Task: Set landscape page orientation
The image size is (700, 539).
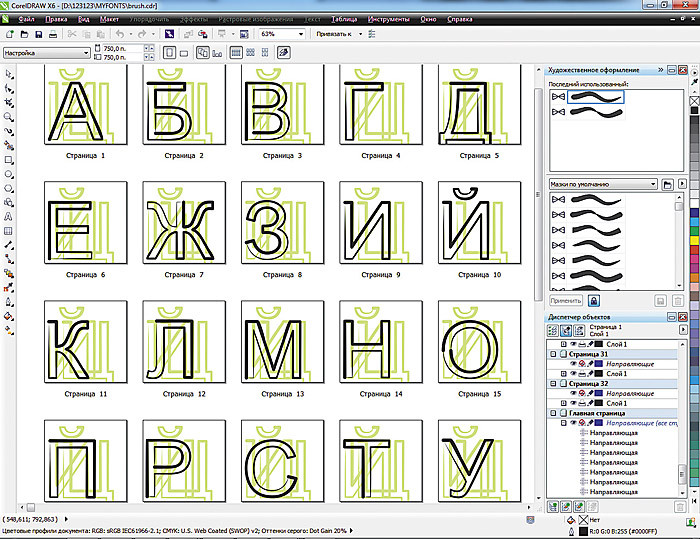Action: (184, 53)
